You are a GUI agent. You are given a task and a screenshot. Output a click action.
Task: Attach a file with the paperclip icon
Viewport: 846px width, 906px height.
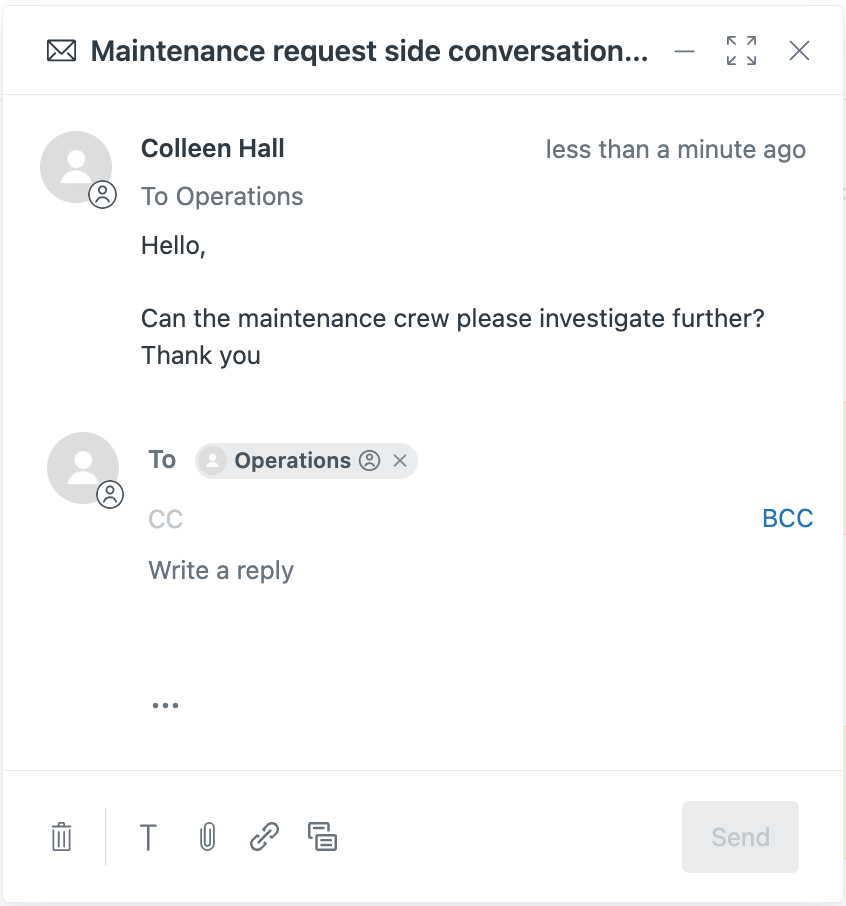click(x=206, y=837)
